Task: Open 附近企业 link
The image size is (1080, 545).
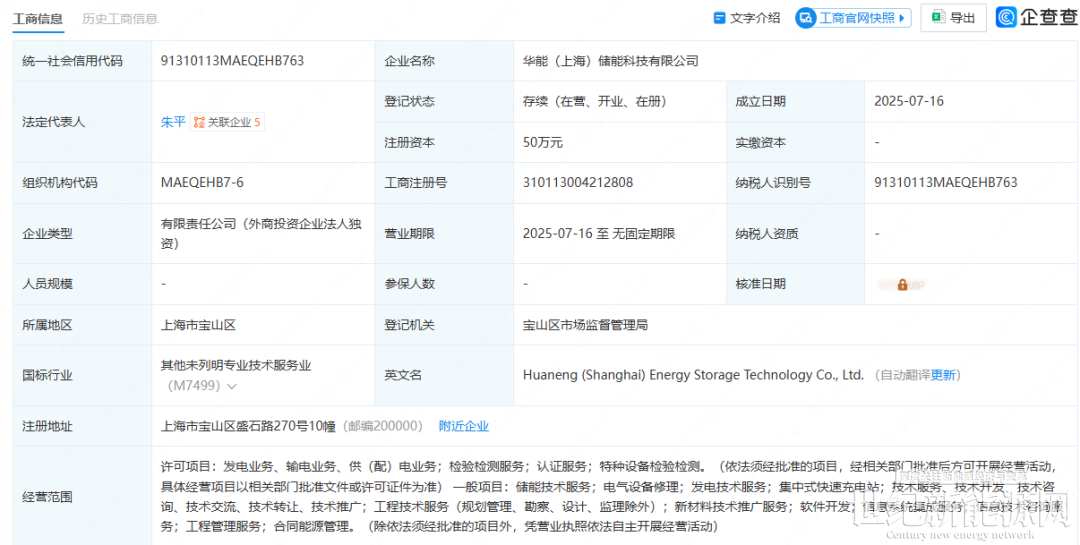Action: point(464,426)
